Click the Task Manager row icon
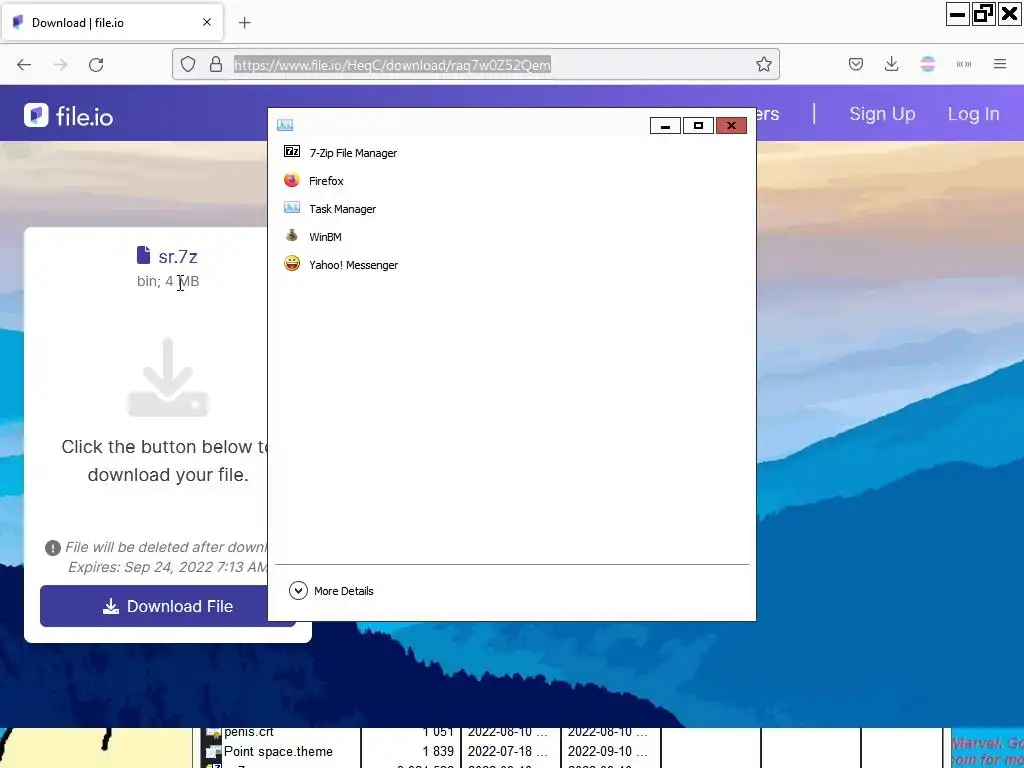The width and height of the screenshot is (1024, 768). pyautogui.click(x=292, y=208)
